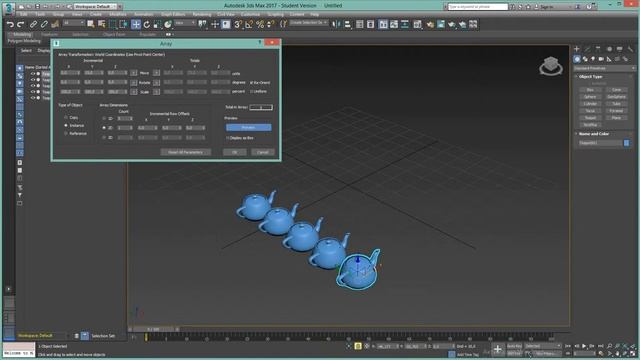Click the ViewCube in viewport
The height and width of the screenshot is (360, 640).
551,66
